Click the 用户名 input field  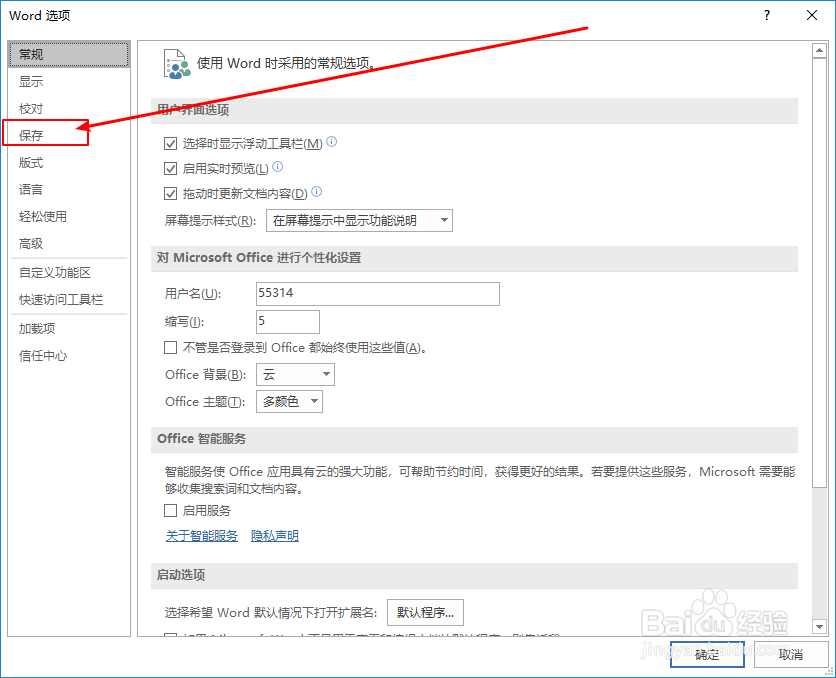click(377, 294)
